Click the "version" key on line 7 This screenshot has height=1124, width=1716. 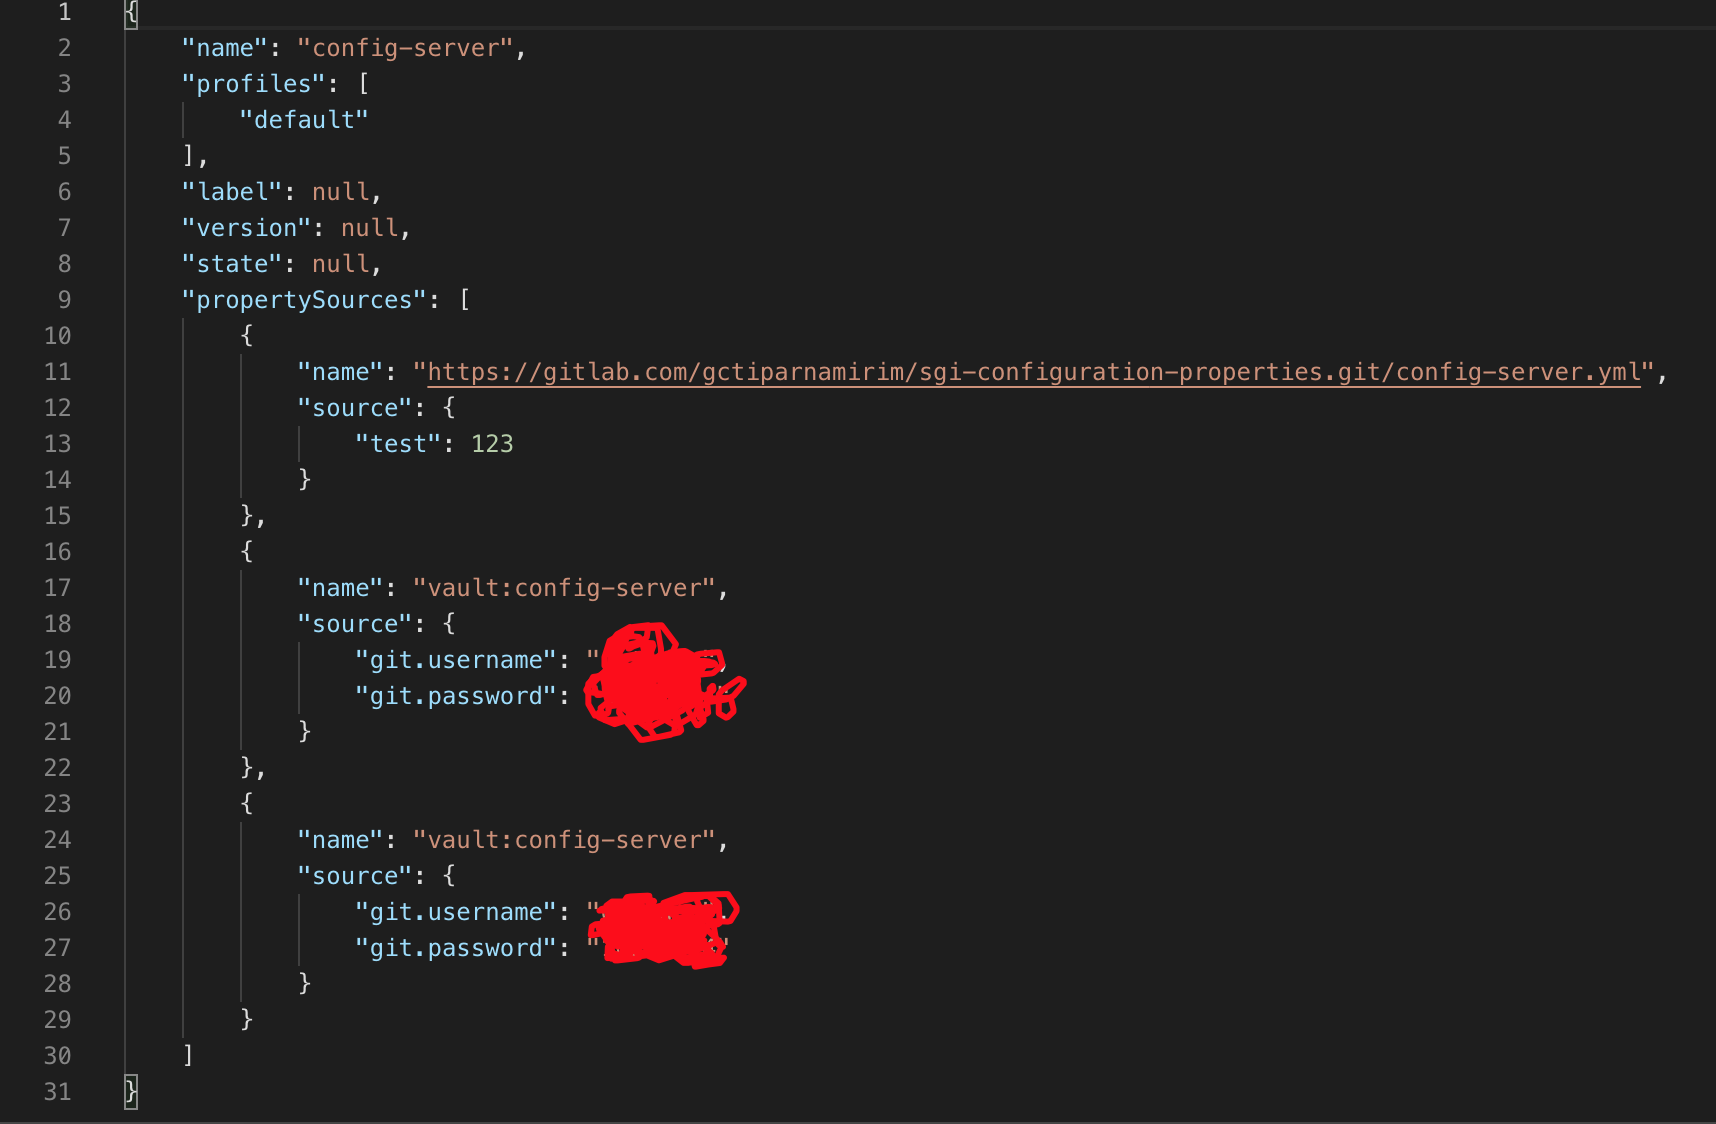[x=247, y=227]
